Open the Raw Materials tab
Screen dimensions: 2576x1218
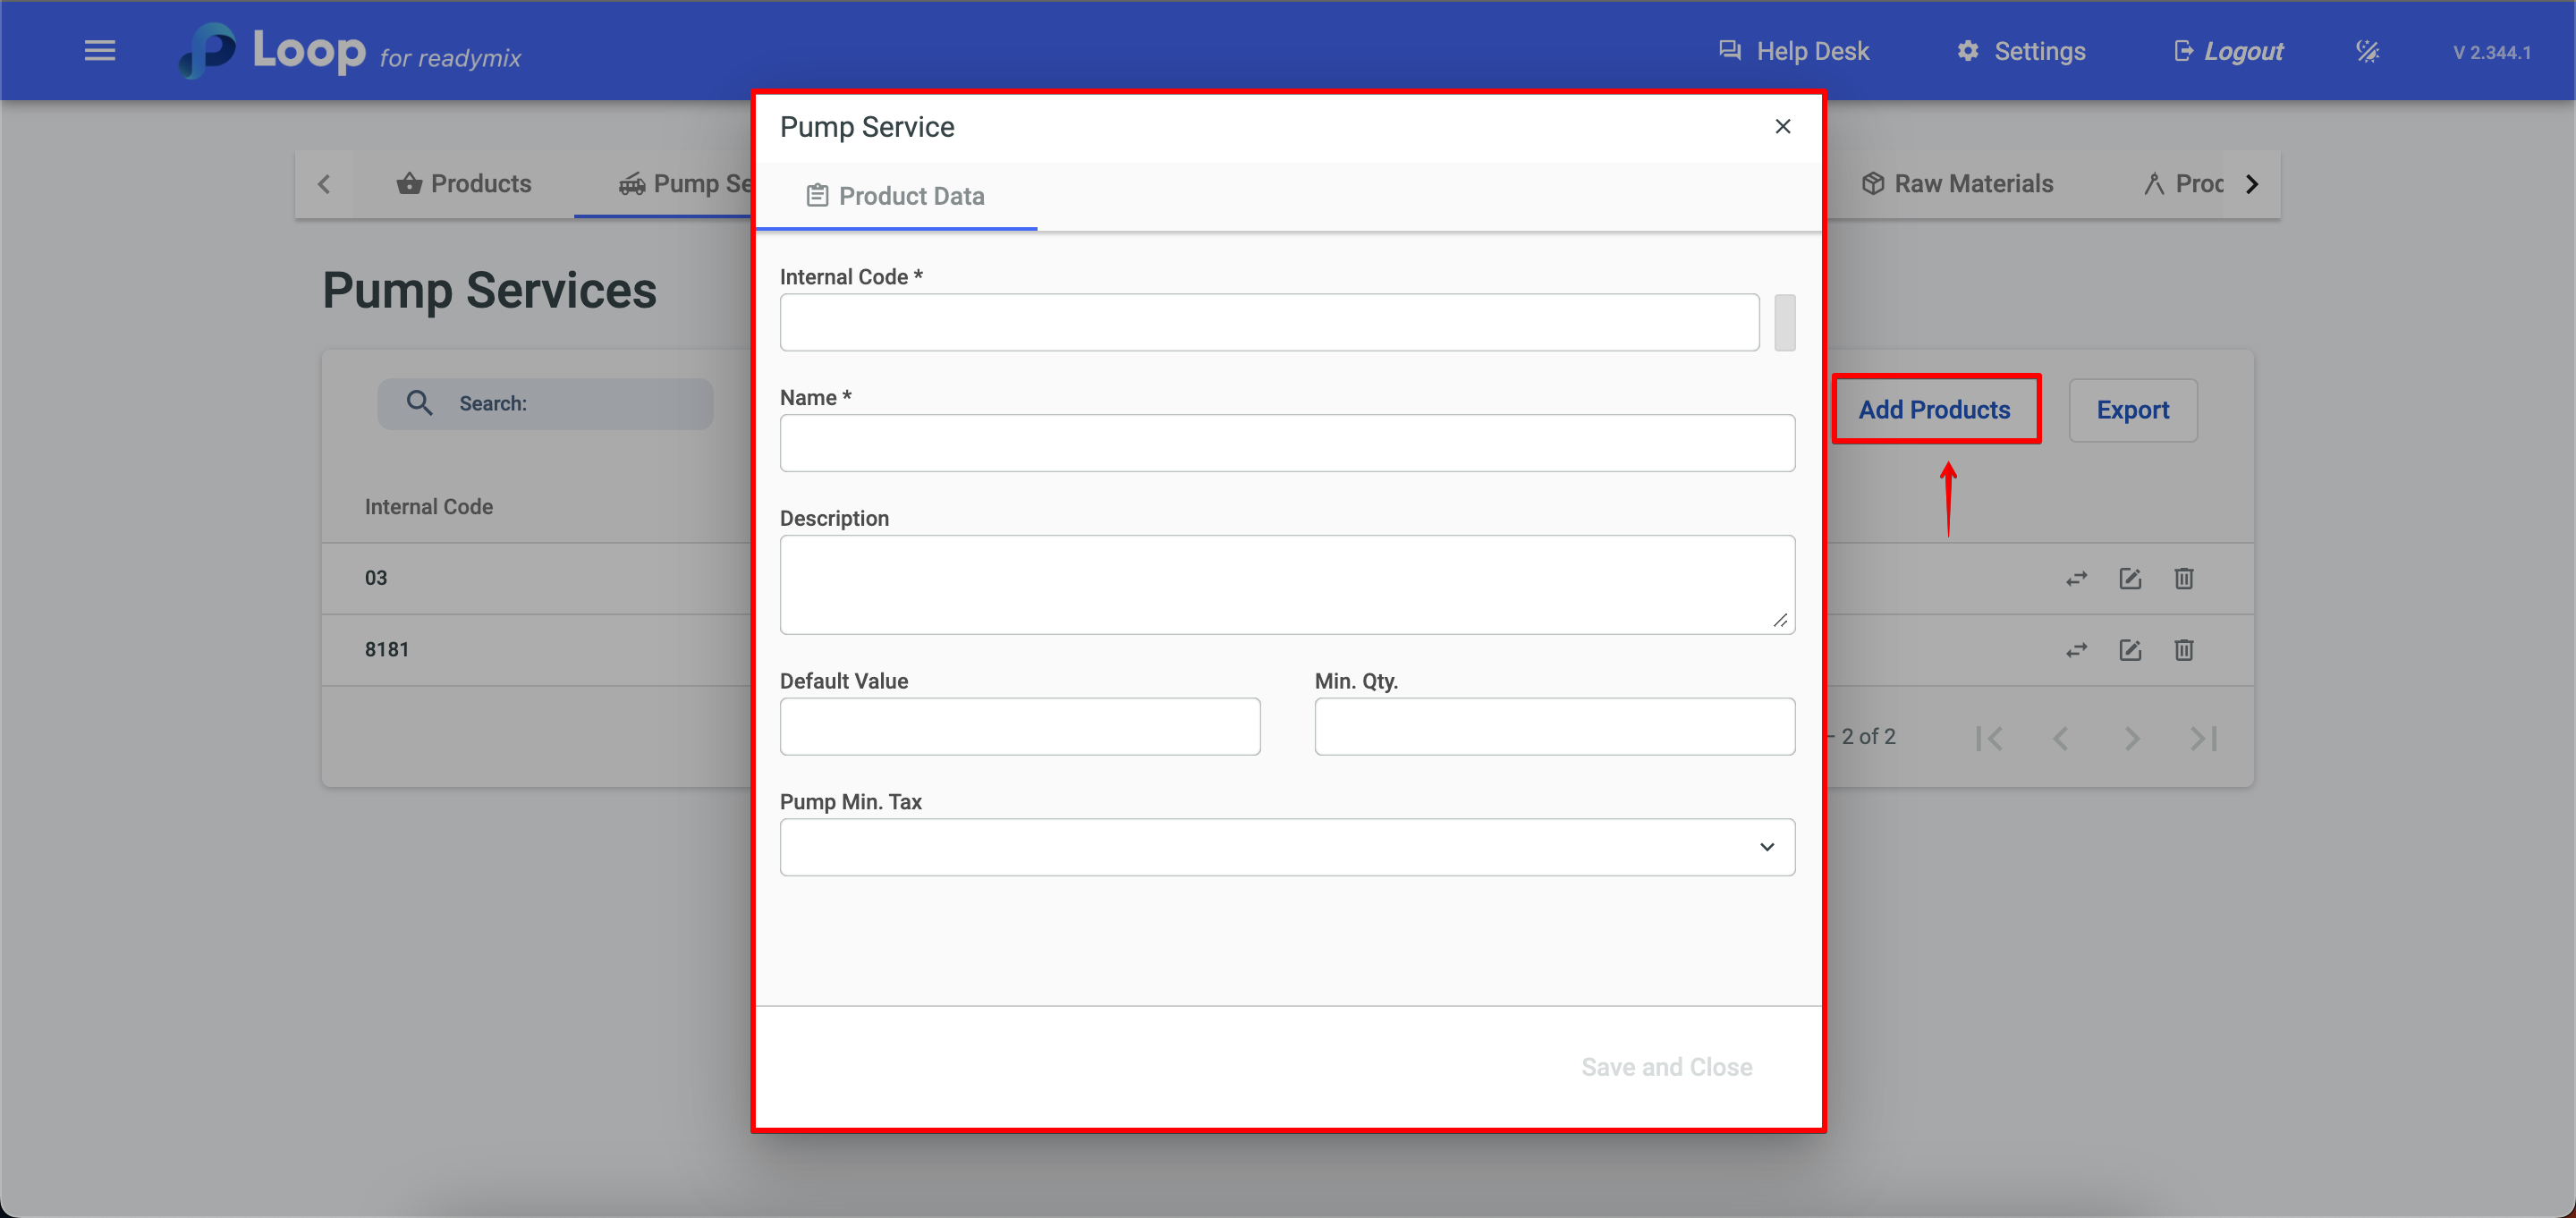click(x=1957, y=184)
